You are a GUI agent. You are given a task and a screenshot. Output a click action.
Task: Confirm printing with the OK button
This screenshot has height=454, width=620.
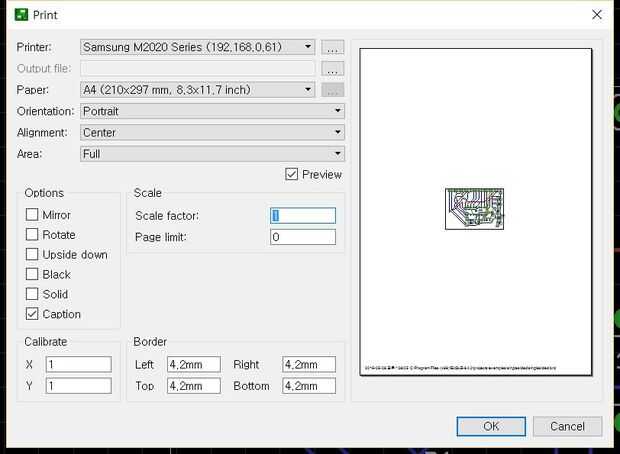(x=491, y=426)
